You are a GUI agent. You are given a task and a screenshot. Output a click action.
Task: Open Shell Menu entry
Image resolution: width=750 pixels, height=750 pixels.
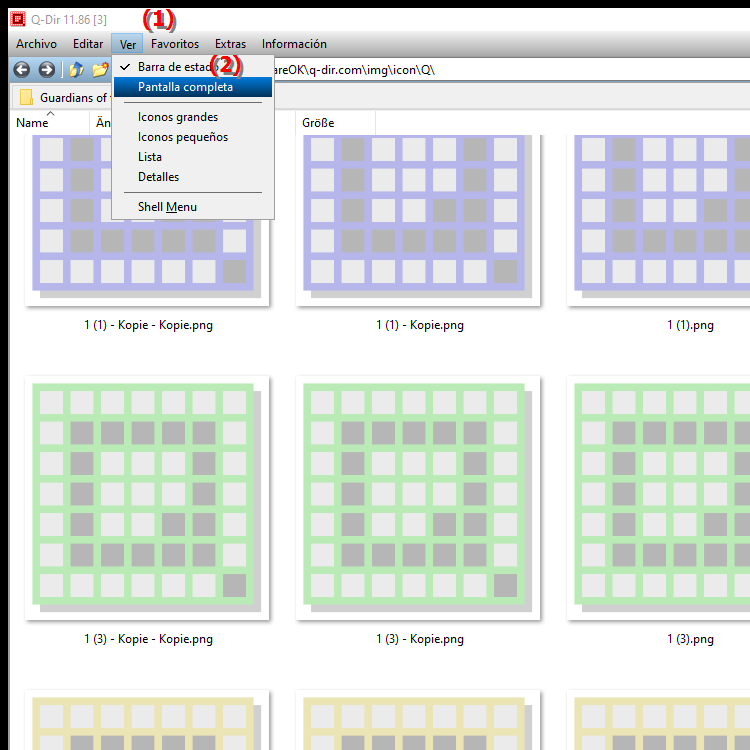click(193, 207)
